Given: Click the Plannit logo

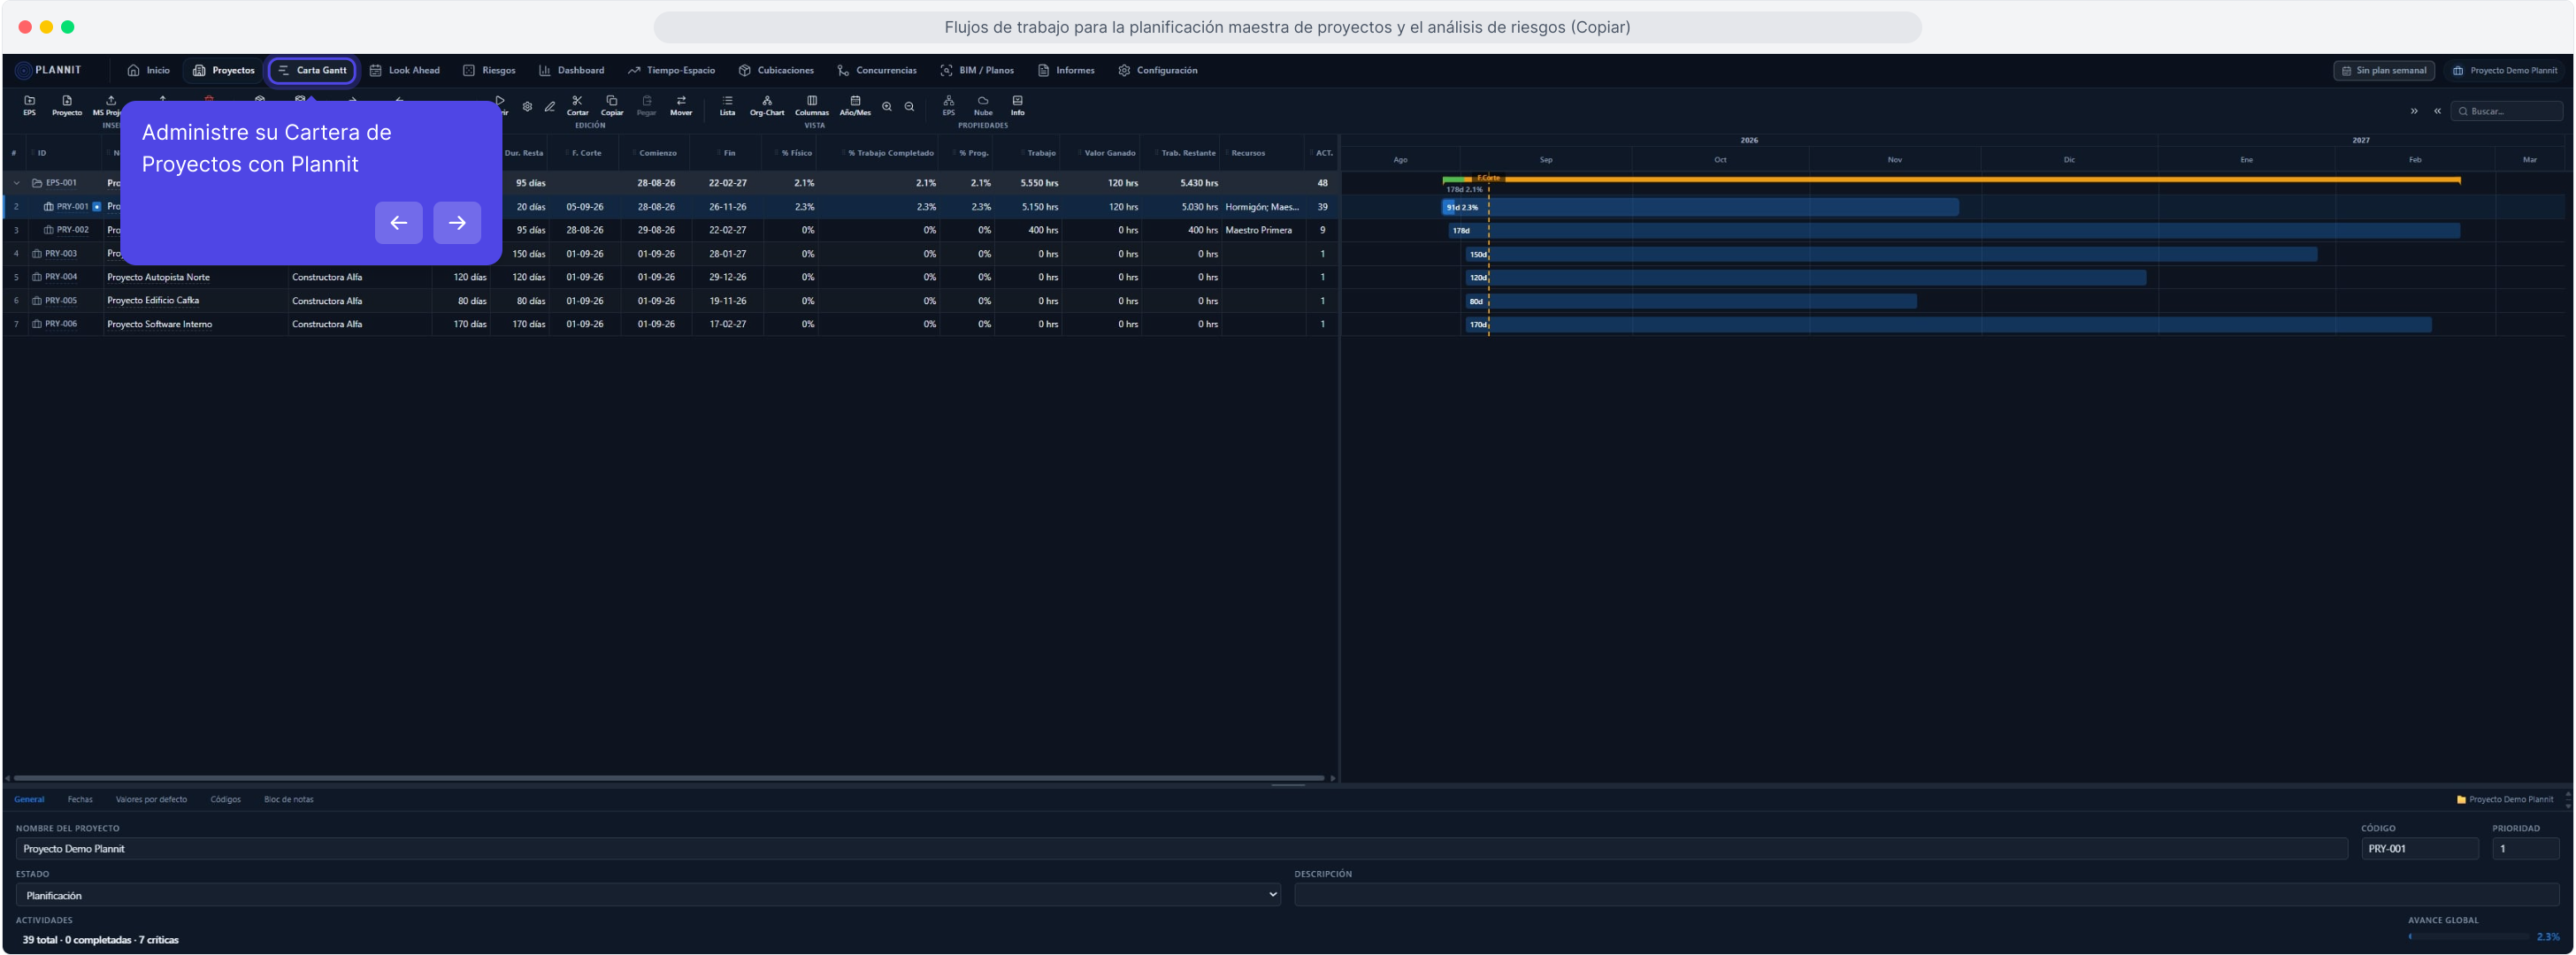Looking at the screenshot, I should pyautogui.click(x=48, y=70).
